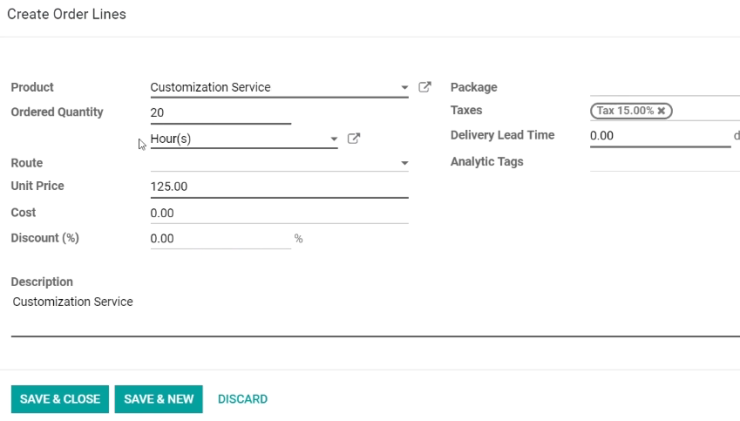Open external link for Hour(s) unit

pyautogui.click(x=353, y=138)
